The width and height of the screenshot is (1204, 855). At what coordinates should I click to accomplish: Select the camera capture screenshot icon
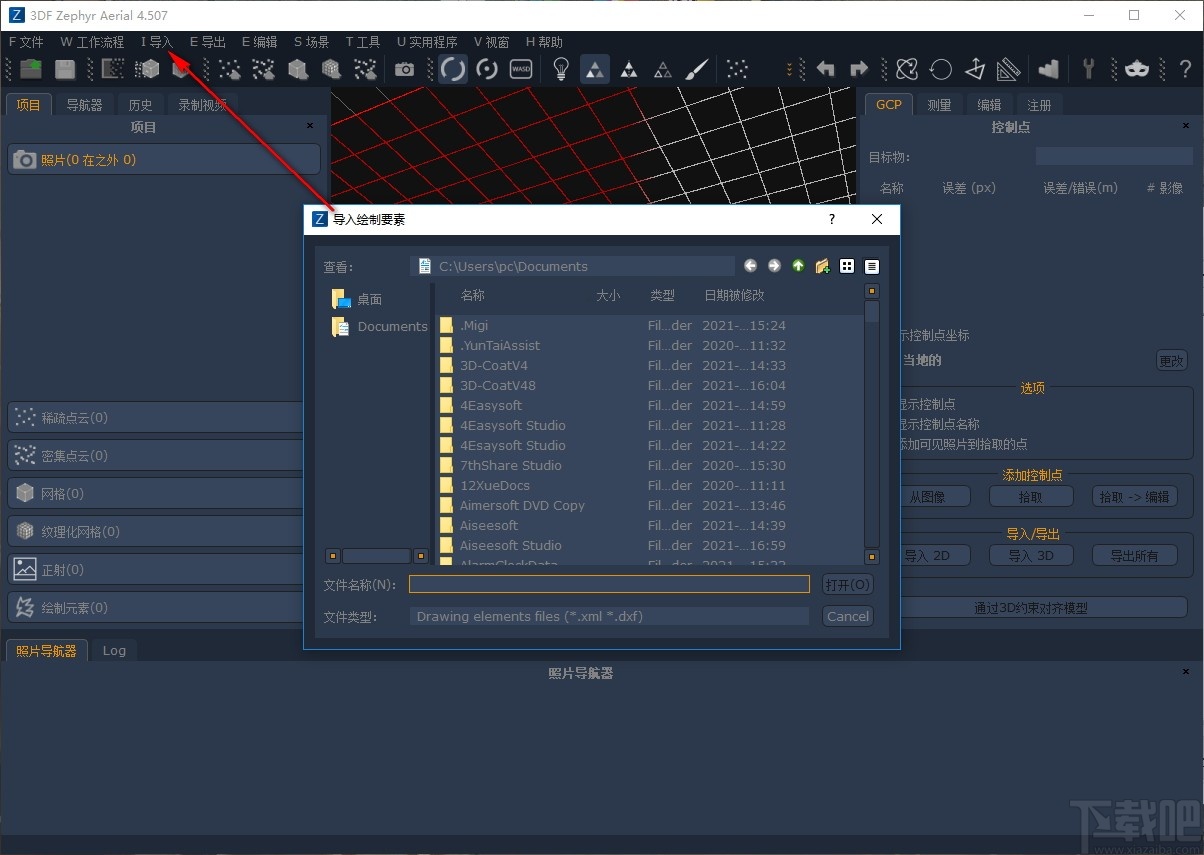[405, 69]
